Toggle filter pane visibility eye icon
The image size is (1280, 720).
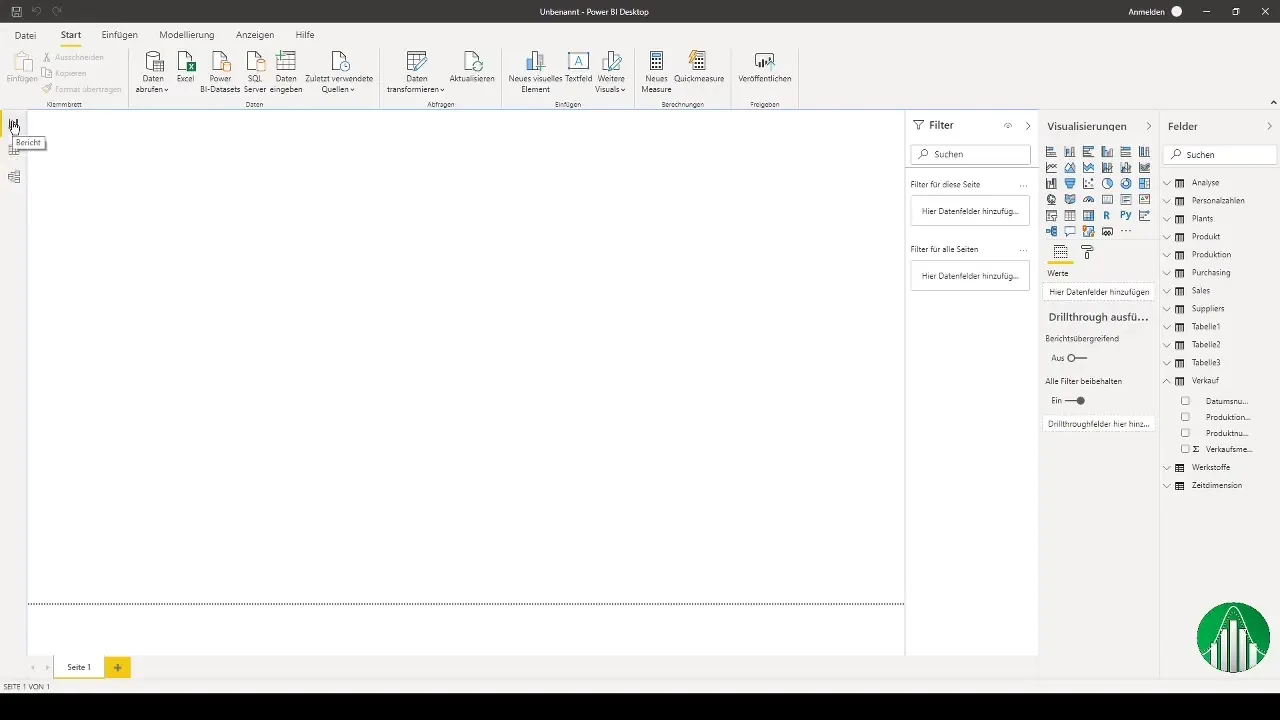tap(1008, 126)
